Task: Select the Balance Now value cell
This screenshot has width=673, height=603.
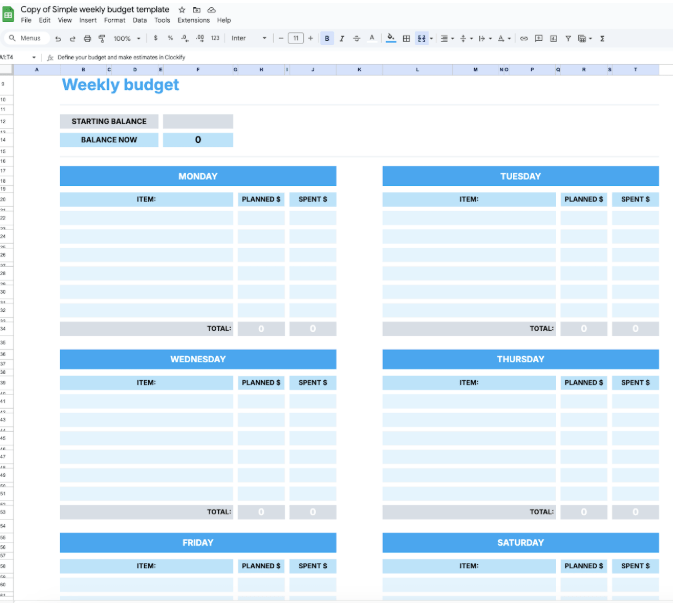Action: [x=198, y=140]
